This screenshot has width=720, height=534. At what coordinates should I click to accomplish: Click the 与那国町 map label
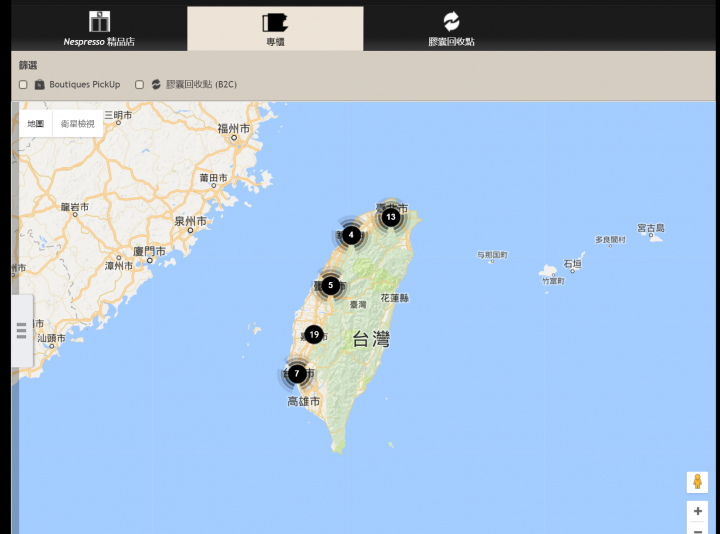492,255
